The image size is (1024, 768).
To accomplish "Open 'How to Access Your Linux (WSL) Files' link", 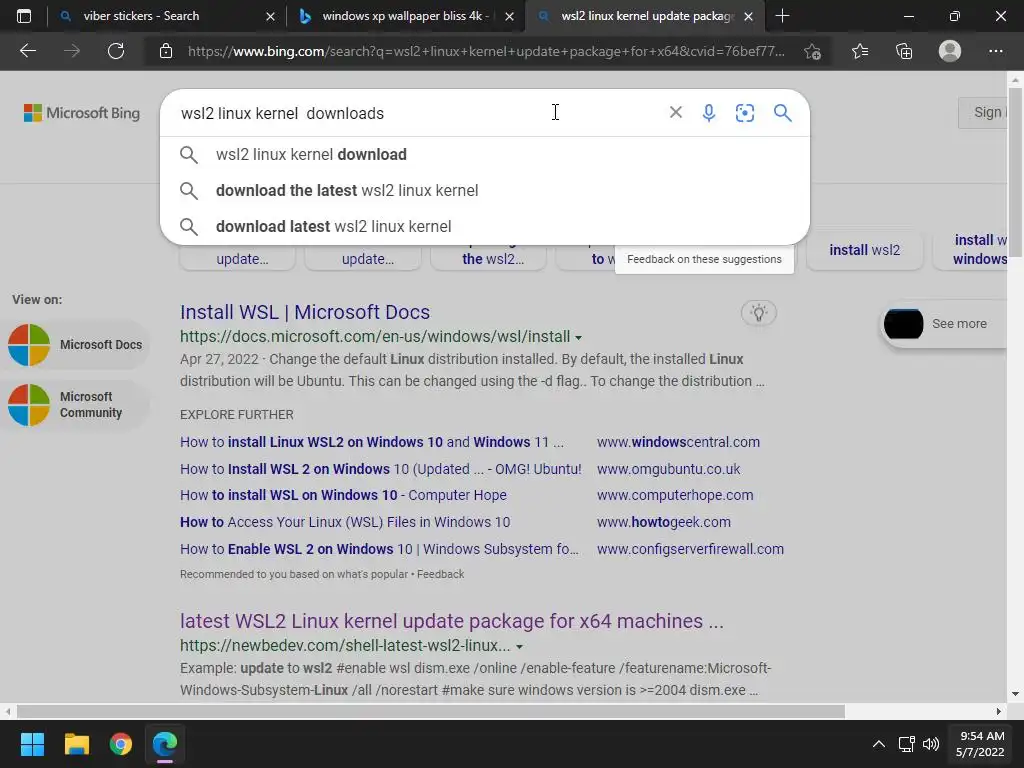I will pyautogui.click(x=345, y=522).
